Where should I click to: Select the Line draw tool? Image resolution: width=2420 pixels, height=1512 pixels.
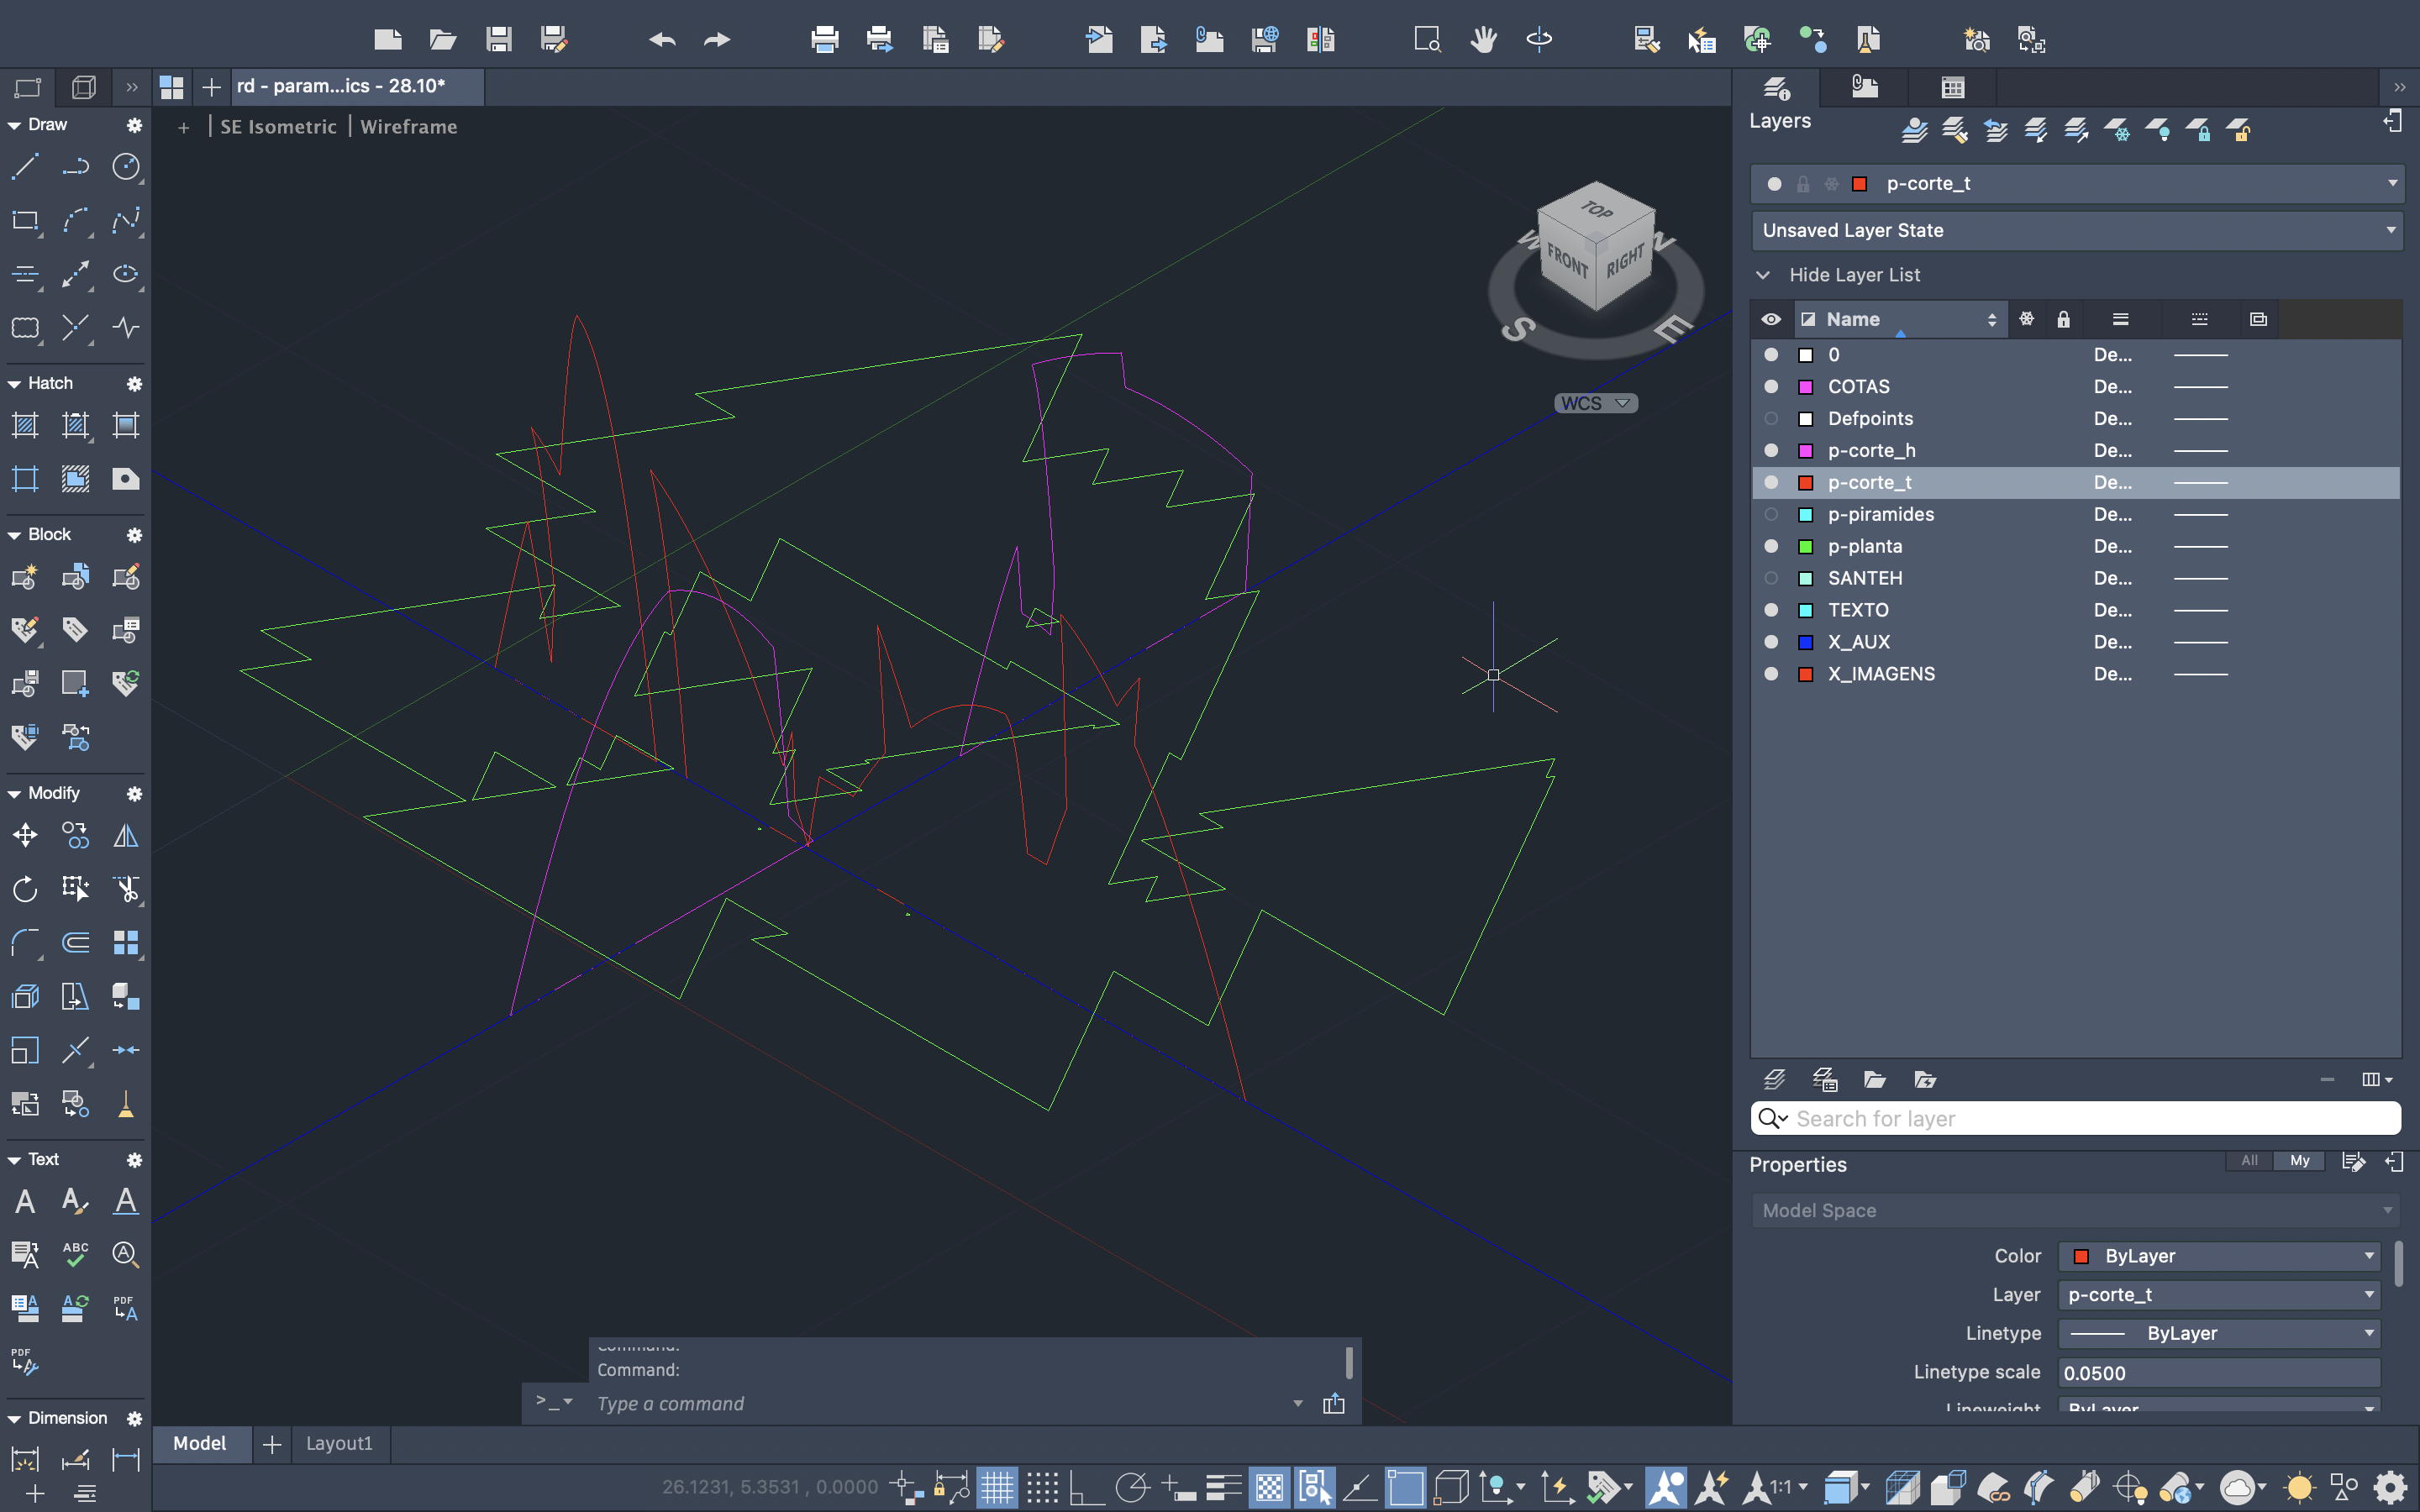(x=25, y=167)
